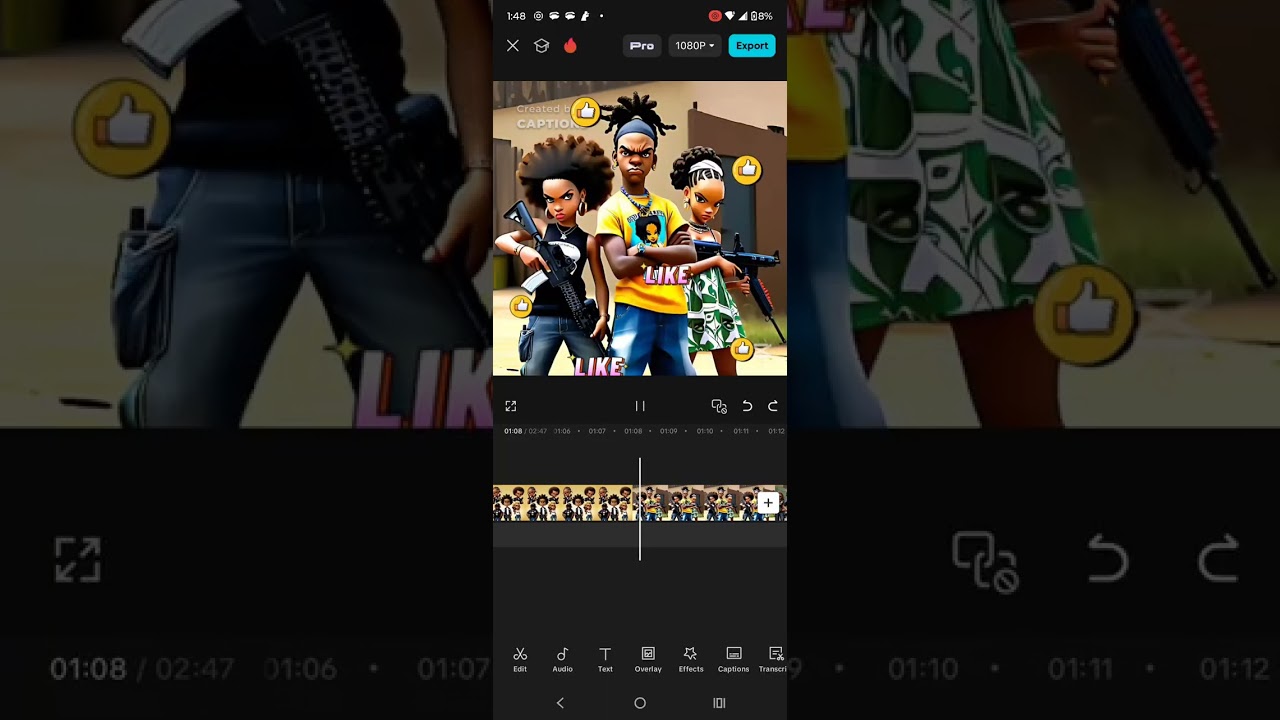Select the bottom LIKE text sticker in preview
Image resolution: width=1280 pixels, height=720 pixels.
[599, 367]
